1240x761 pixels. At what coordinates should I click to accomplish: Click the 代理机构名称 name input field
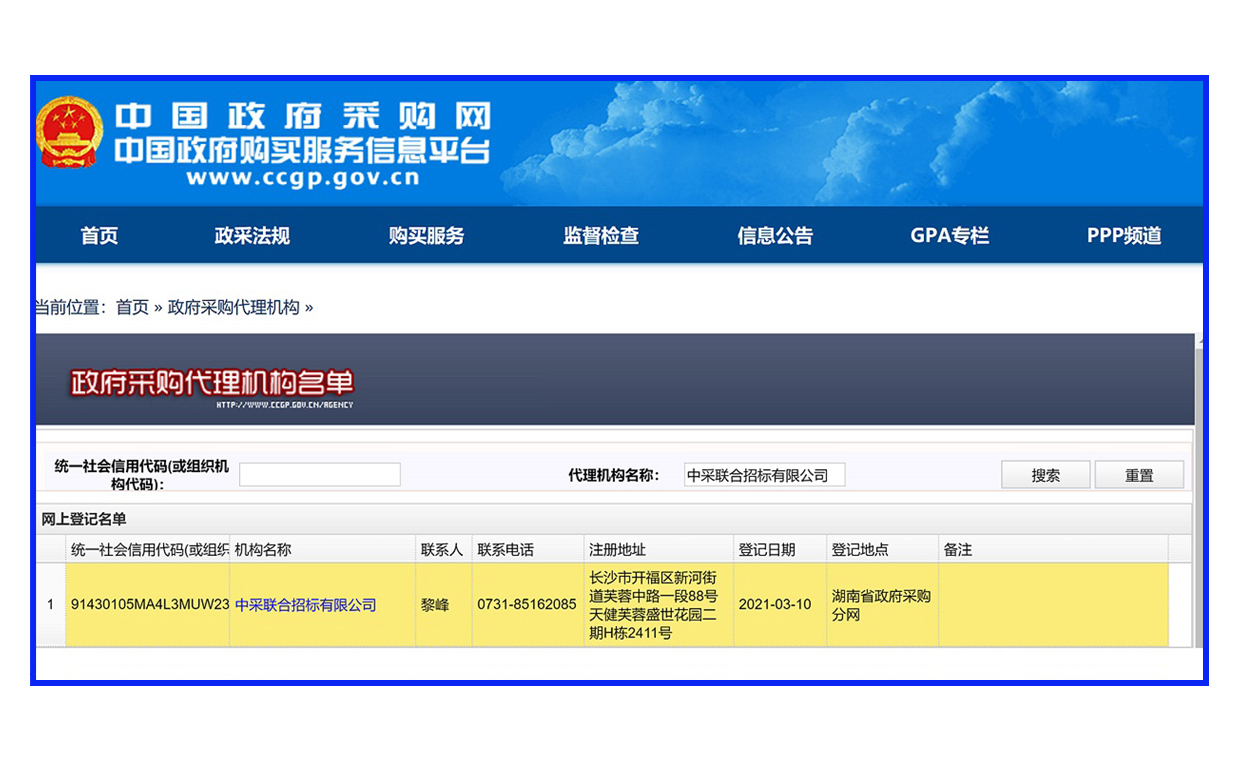[765, 474]
